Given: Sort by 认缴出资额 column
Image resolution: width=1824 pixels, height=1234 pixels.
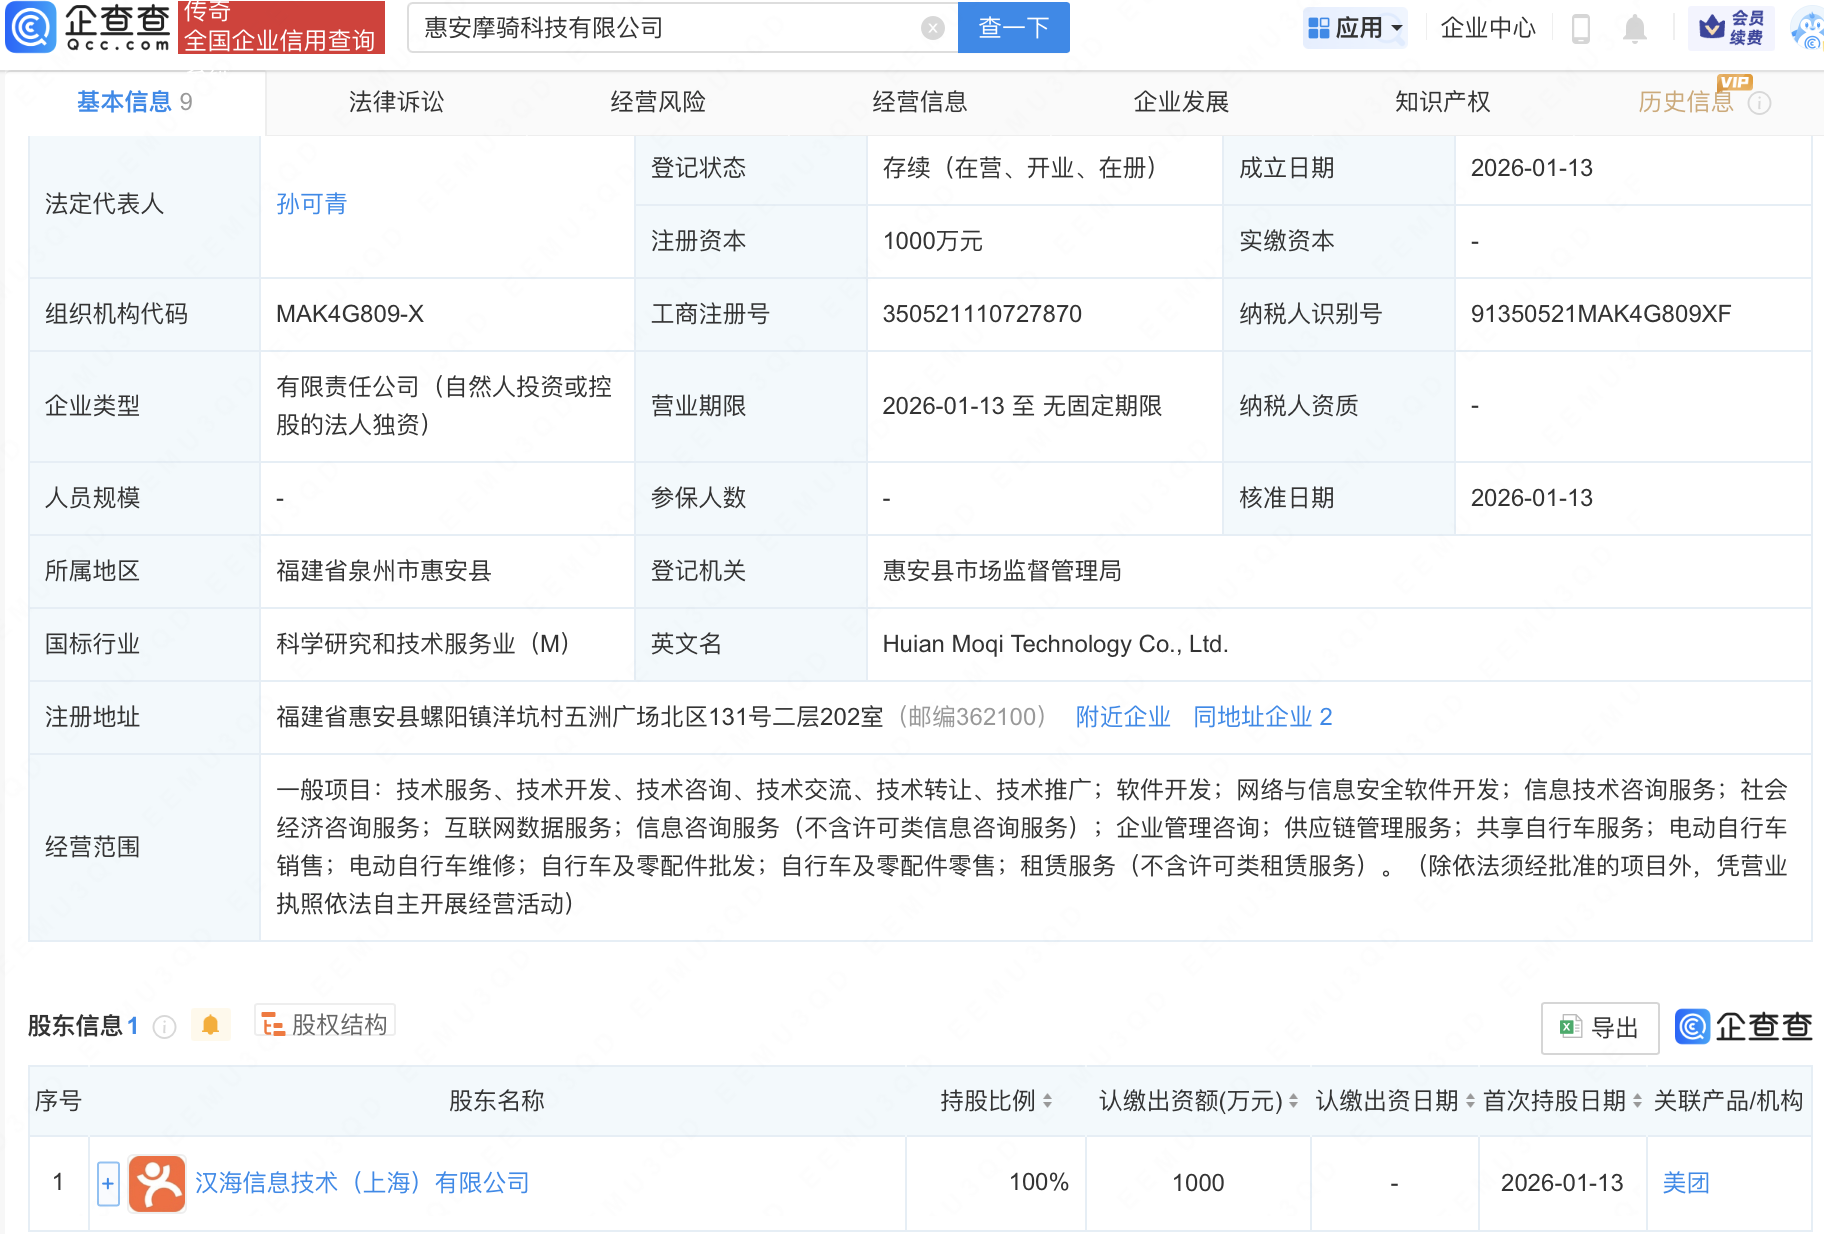Looking at the screenshot, I should (x=1293, y=1101).
